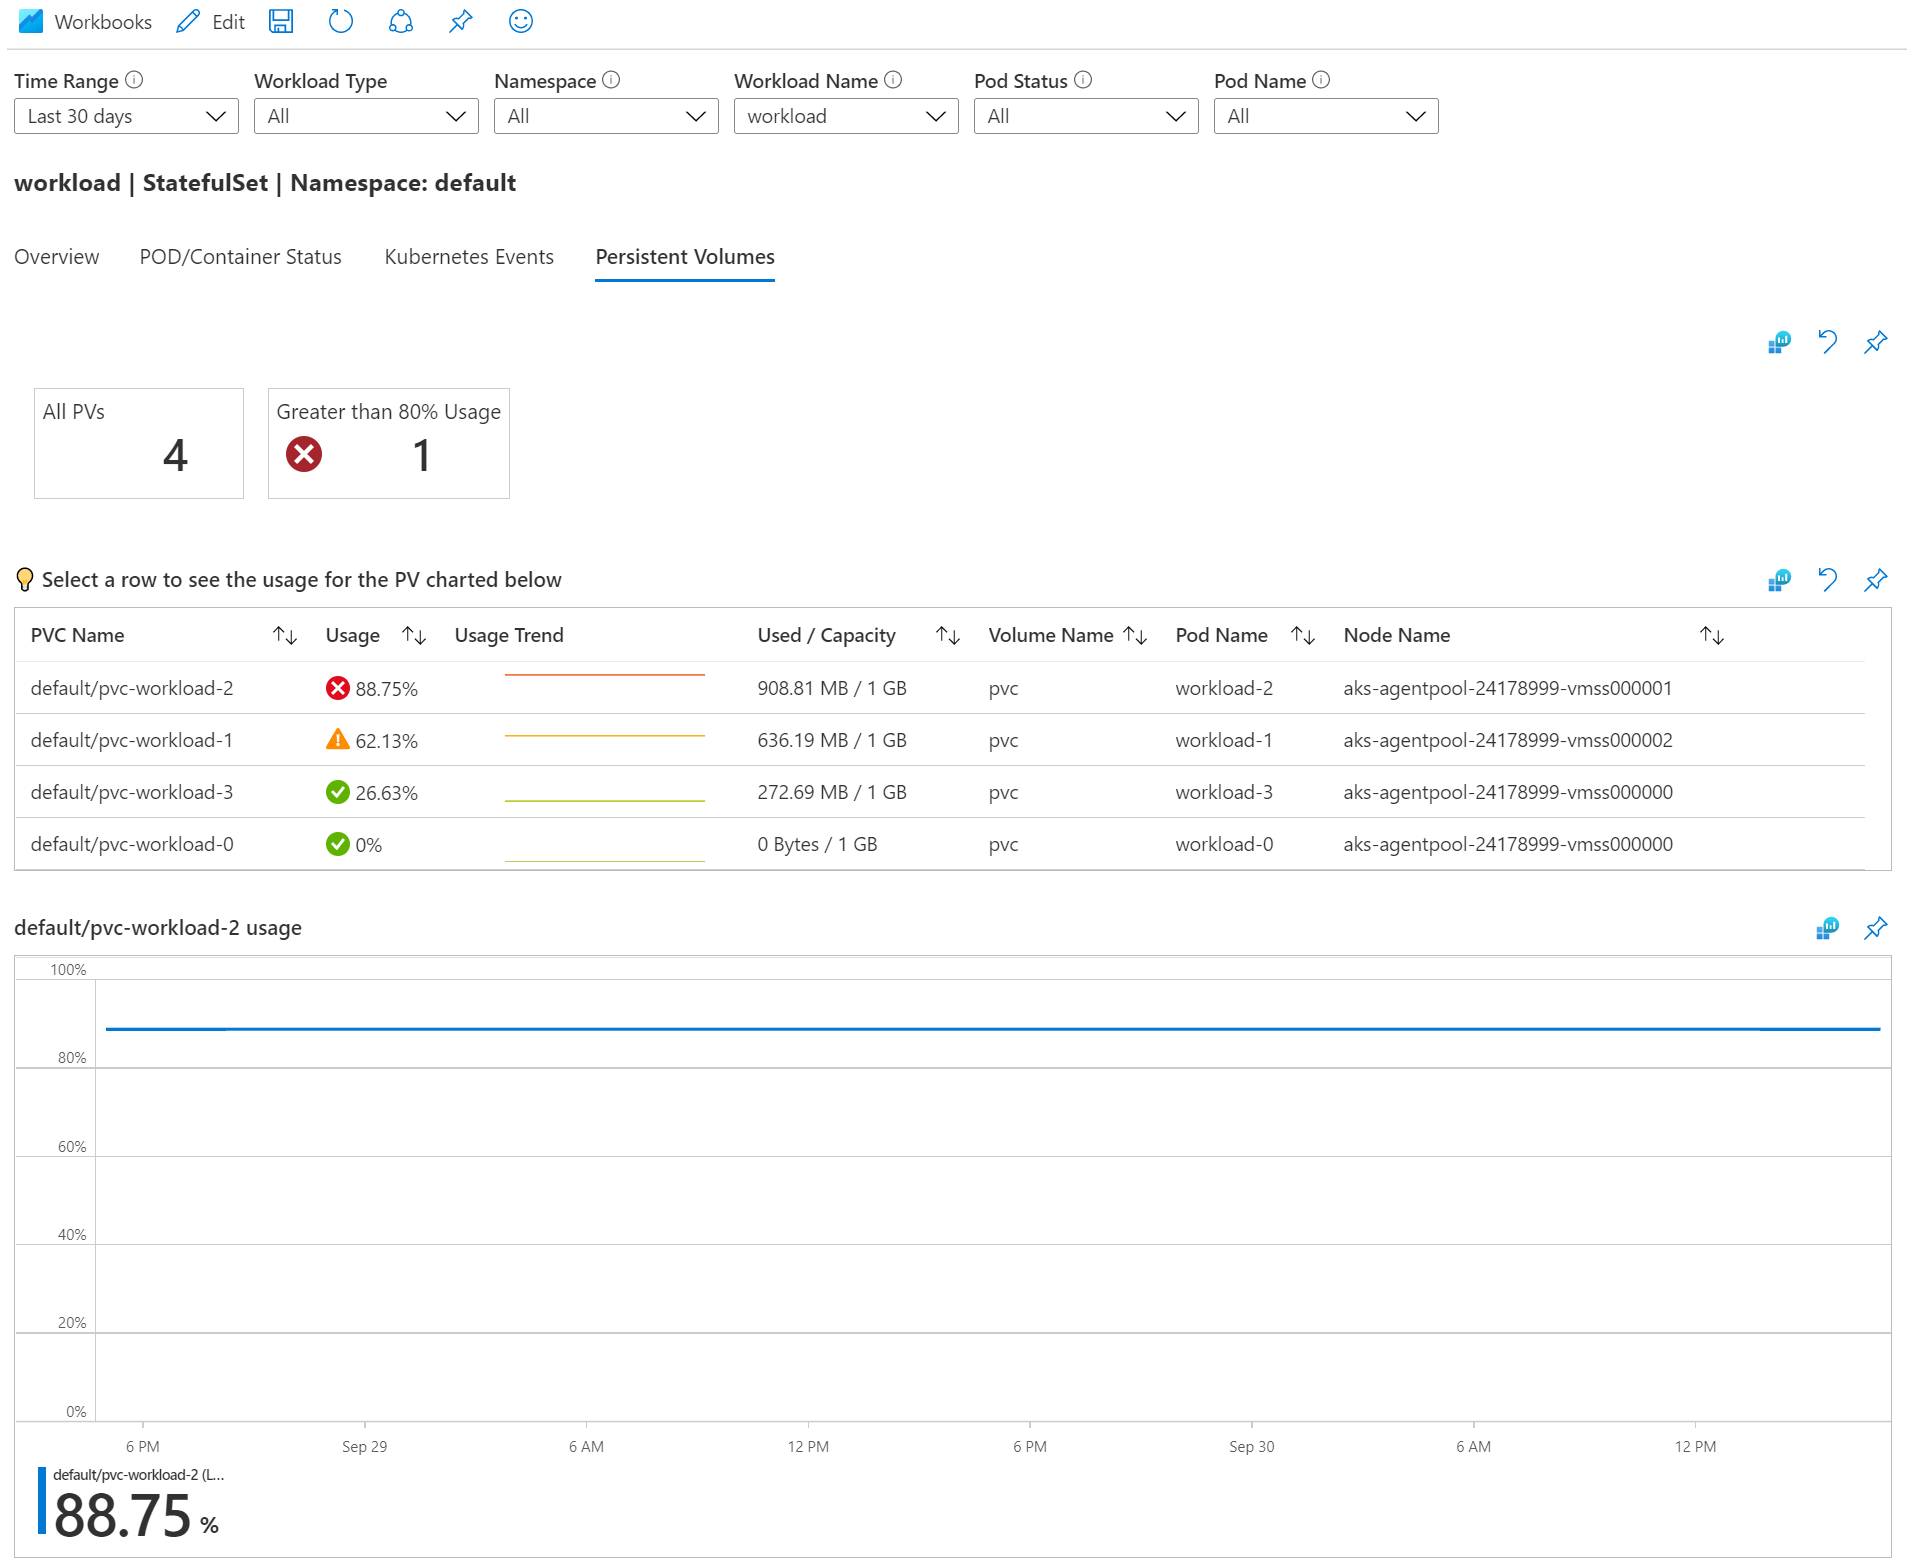The image size is (1916, 1568).
Task: Sort by Used / Capacity column
Action: [x=947, y=635]
